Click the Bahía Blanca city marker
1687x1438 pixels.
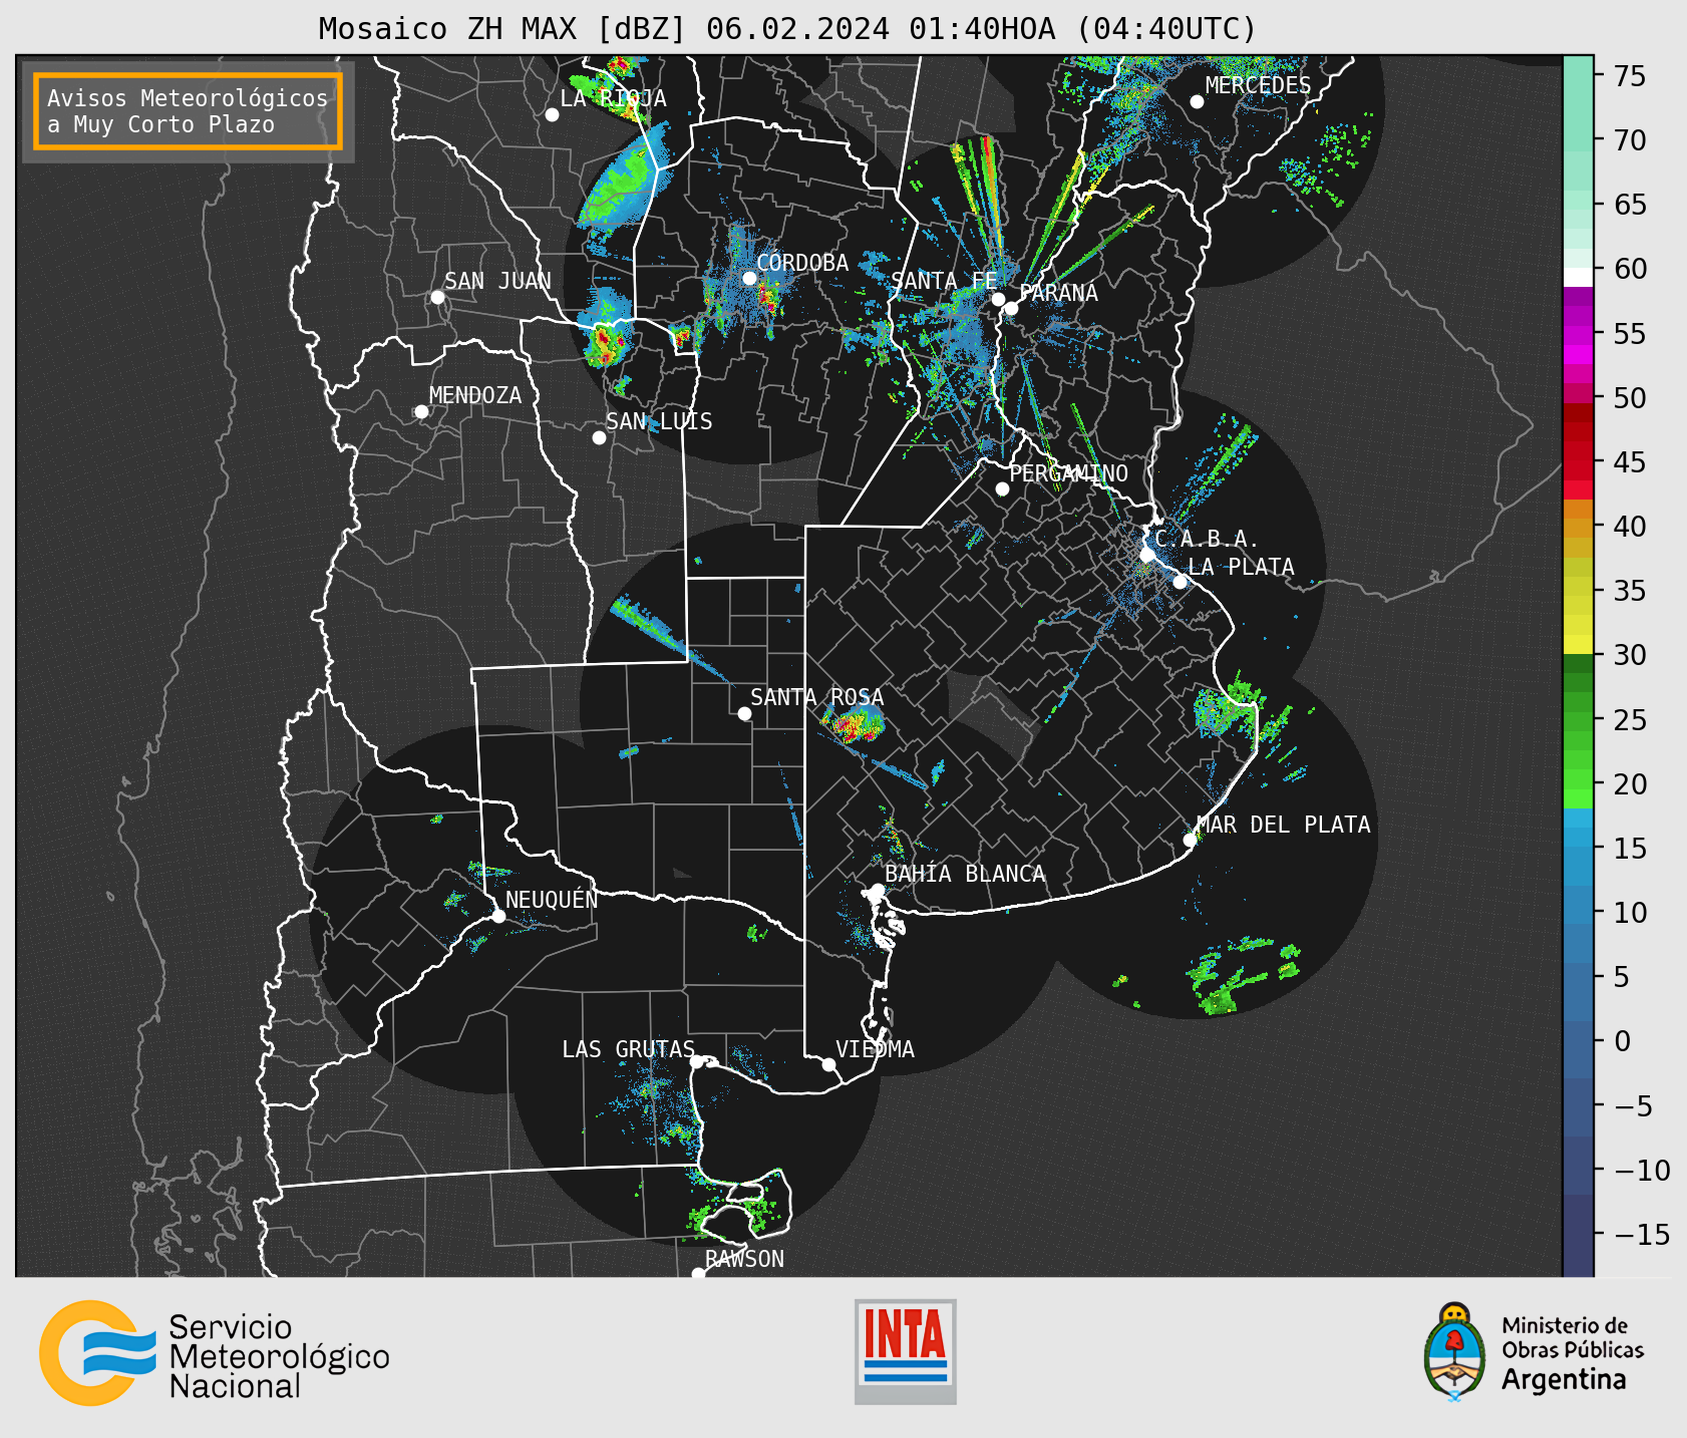tap(877, 890)
